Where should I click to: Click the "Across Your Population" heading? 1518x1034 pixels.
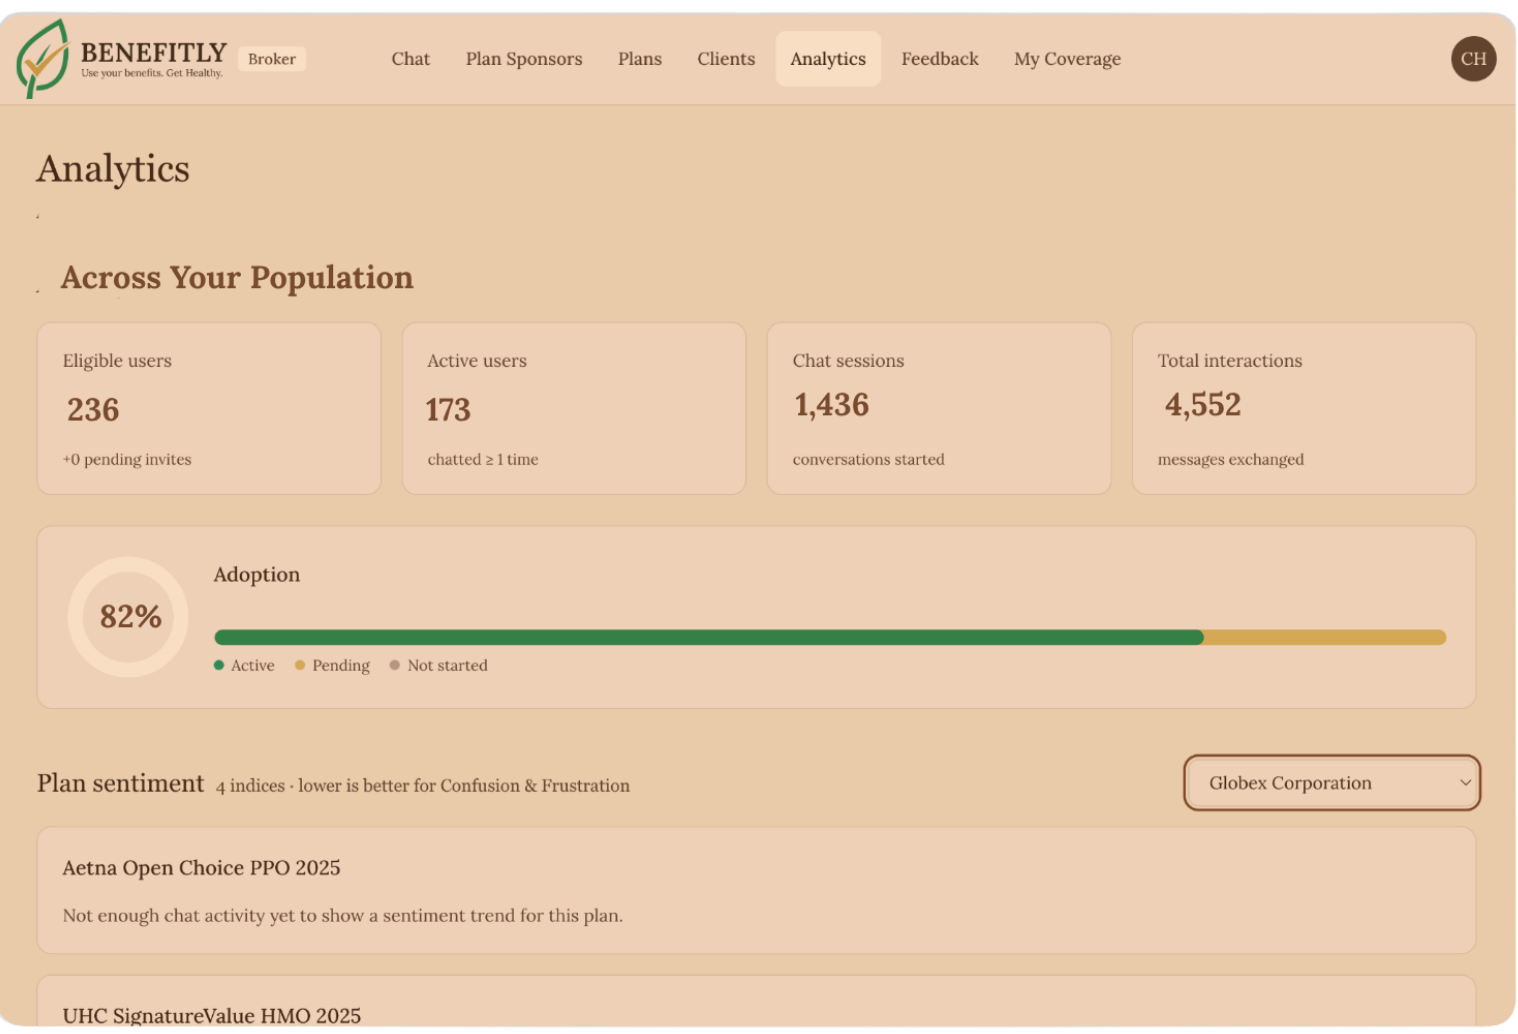237,277
